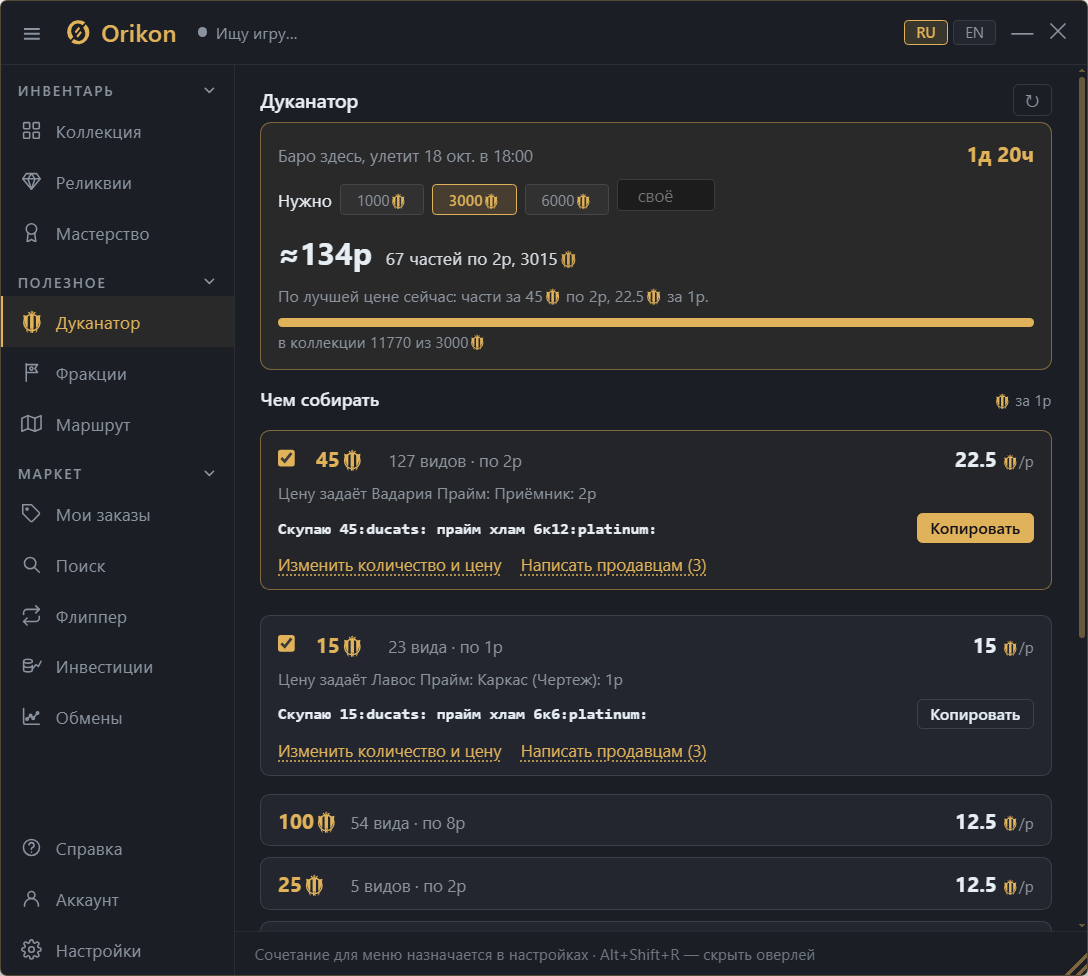Open the Флиппер tool
This screenshot has height=976, width=1088.
(x=117, y=617)
